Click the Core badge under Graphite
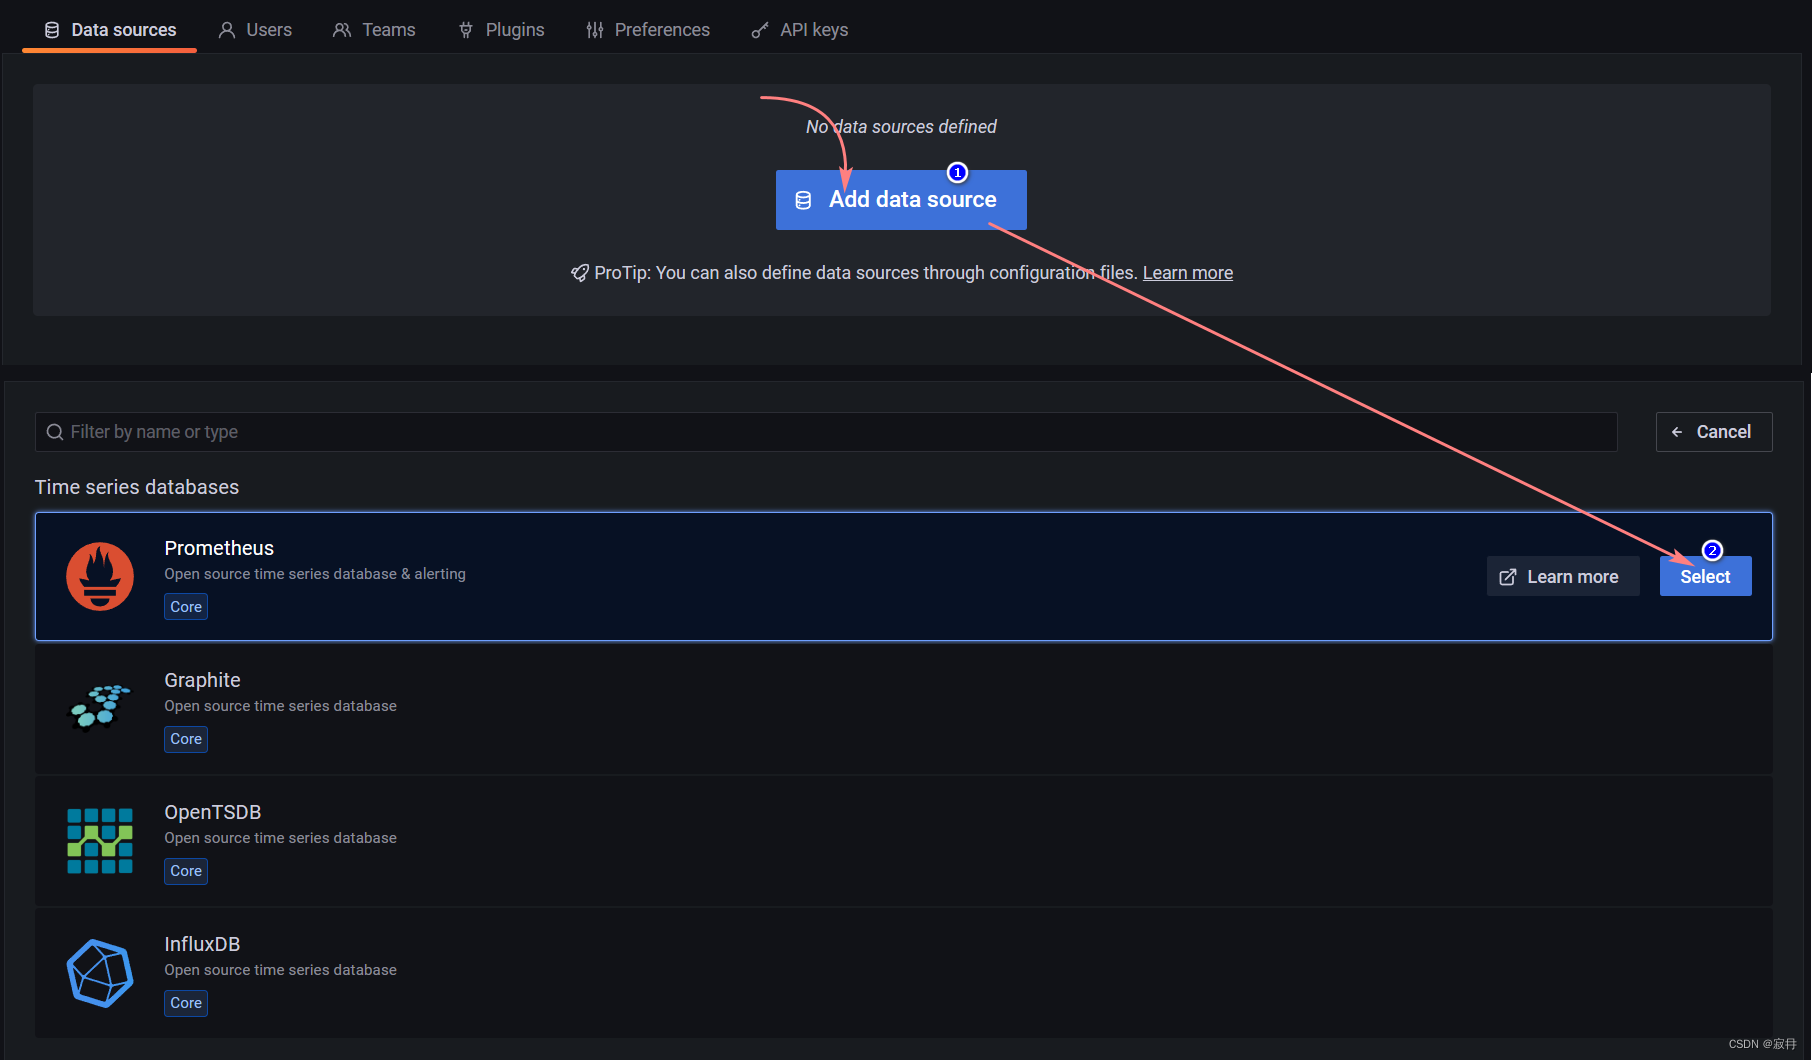This screenshot has height=1060, width=1813. 186,739
